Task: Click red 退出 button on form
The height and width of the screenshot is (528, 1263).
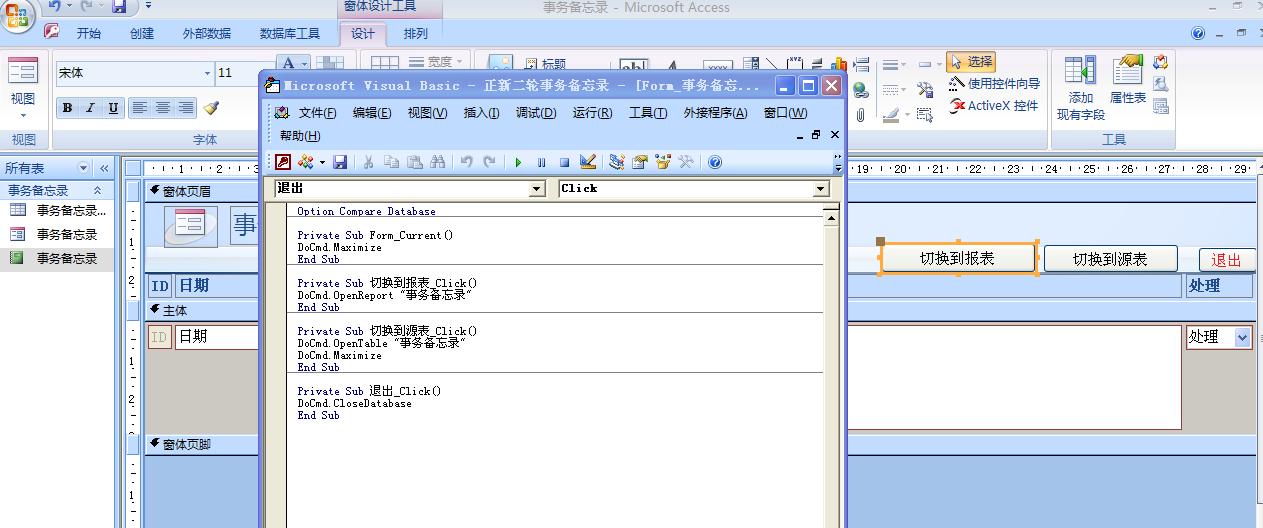Action: point(1226,260)
